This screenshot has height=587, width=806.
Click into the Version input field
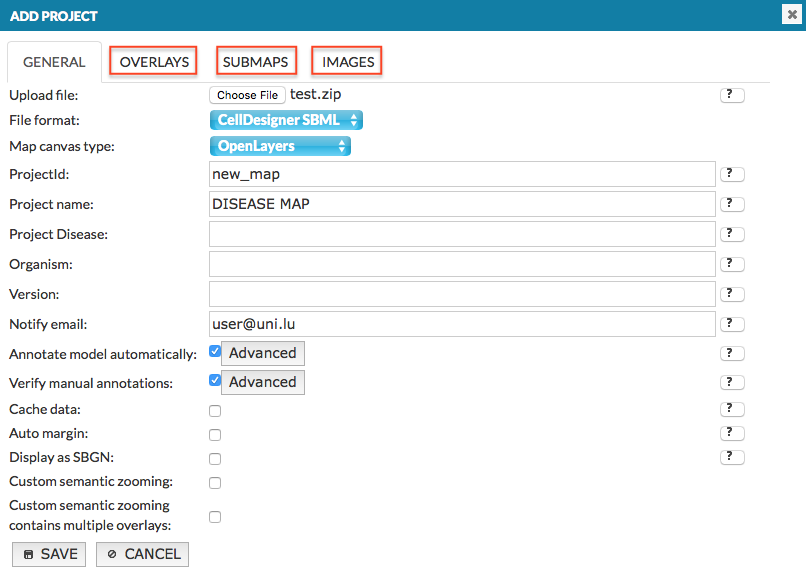(x=462, y=294)
